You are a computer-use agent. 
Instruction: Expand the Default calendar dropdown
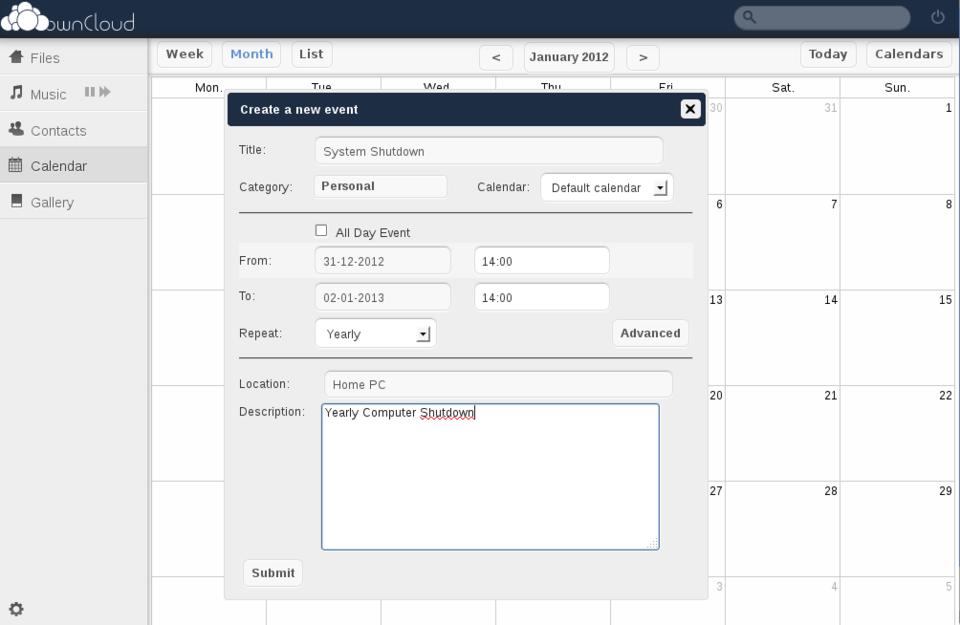606,187
